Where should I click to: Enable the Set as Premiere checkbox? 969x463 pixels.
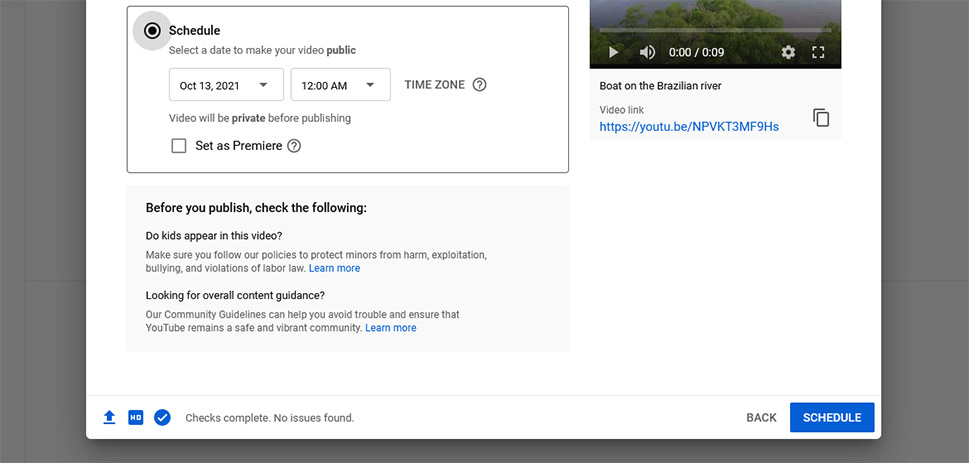(x=179, y=146)
